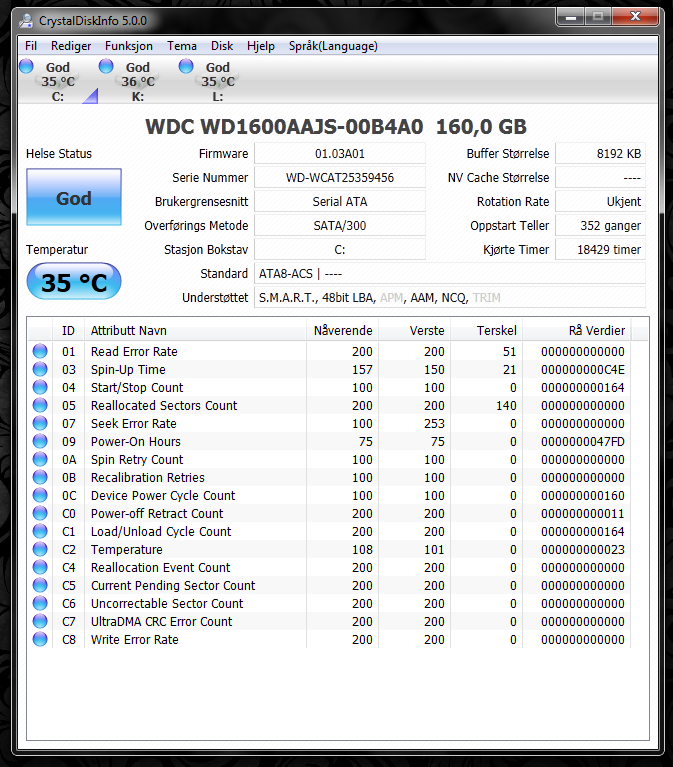
Task: Close the CrystalDiskInfo window
Action: [x=635, y=17]
